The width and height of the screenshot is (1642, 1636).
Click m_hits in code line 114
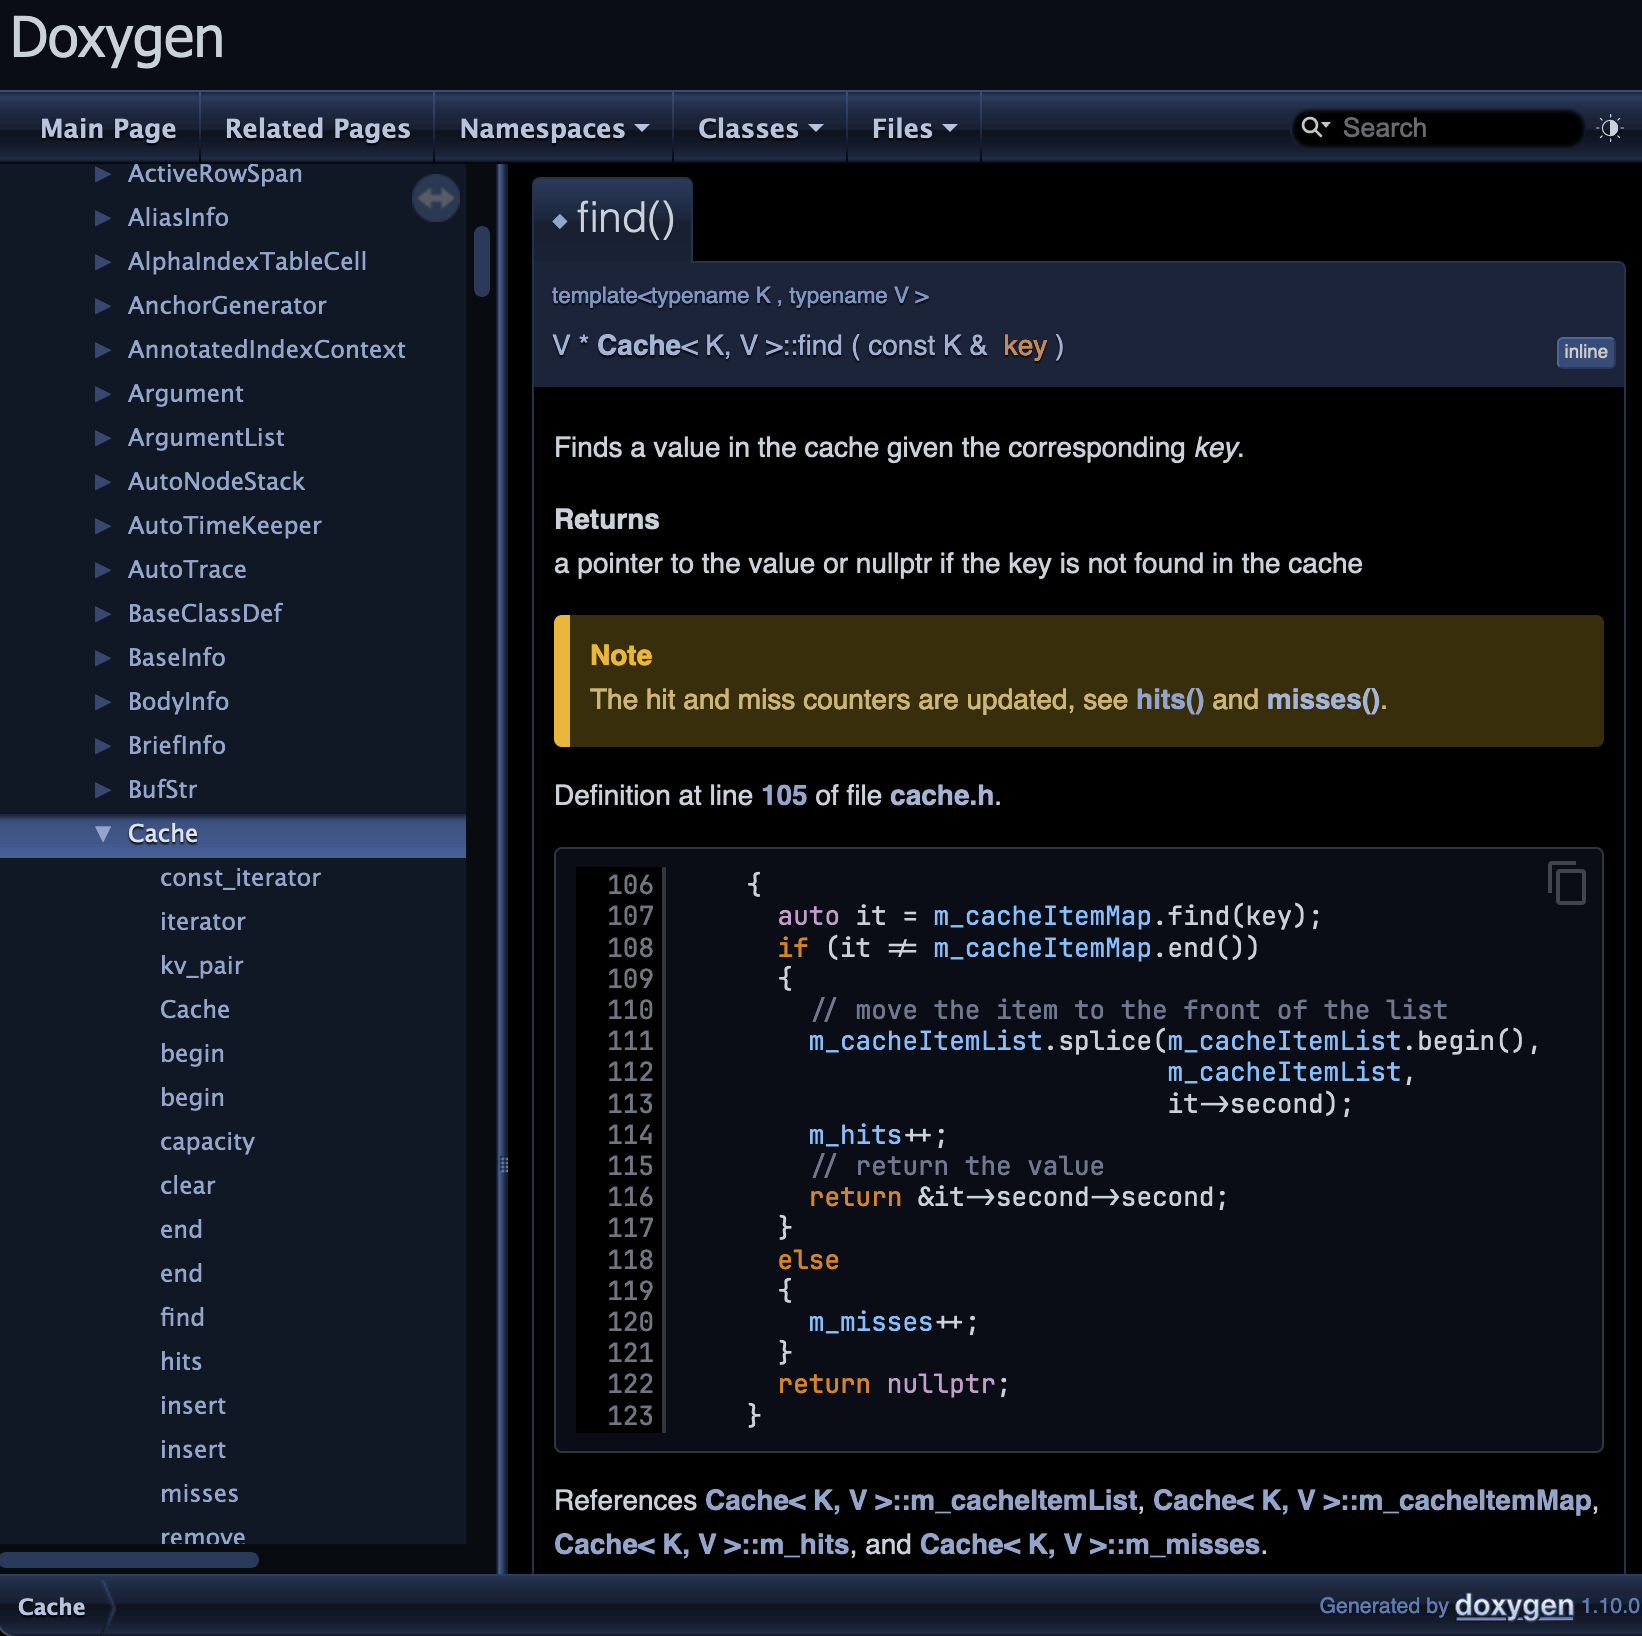854,1135
